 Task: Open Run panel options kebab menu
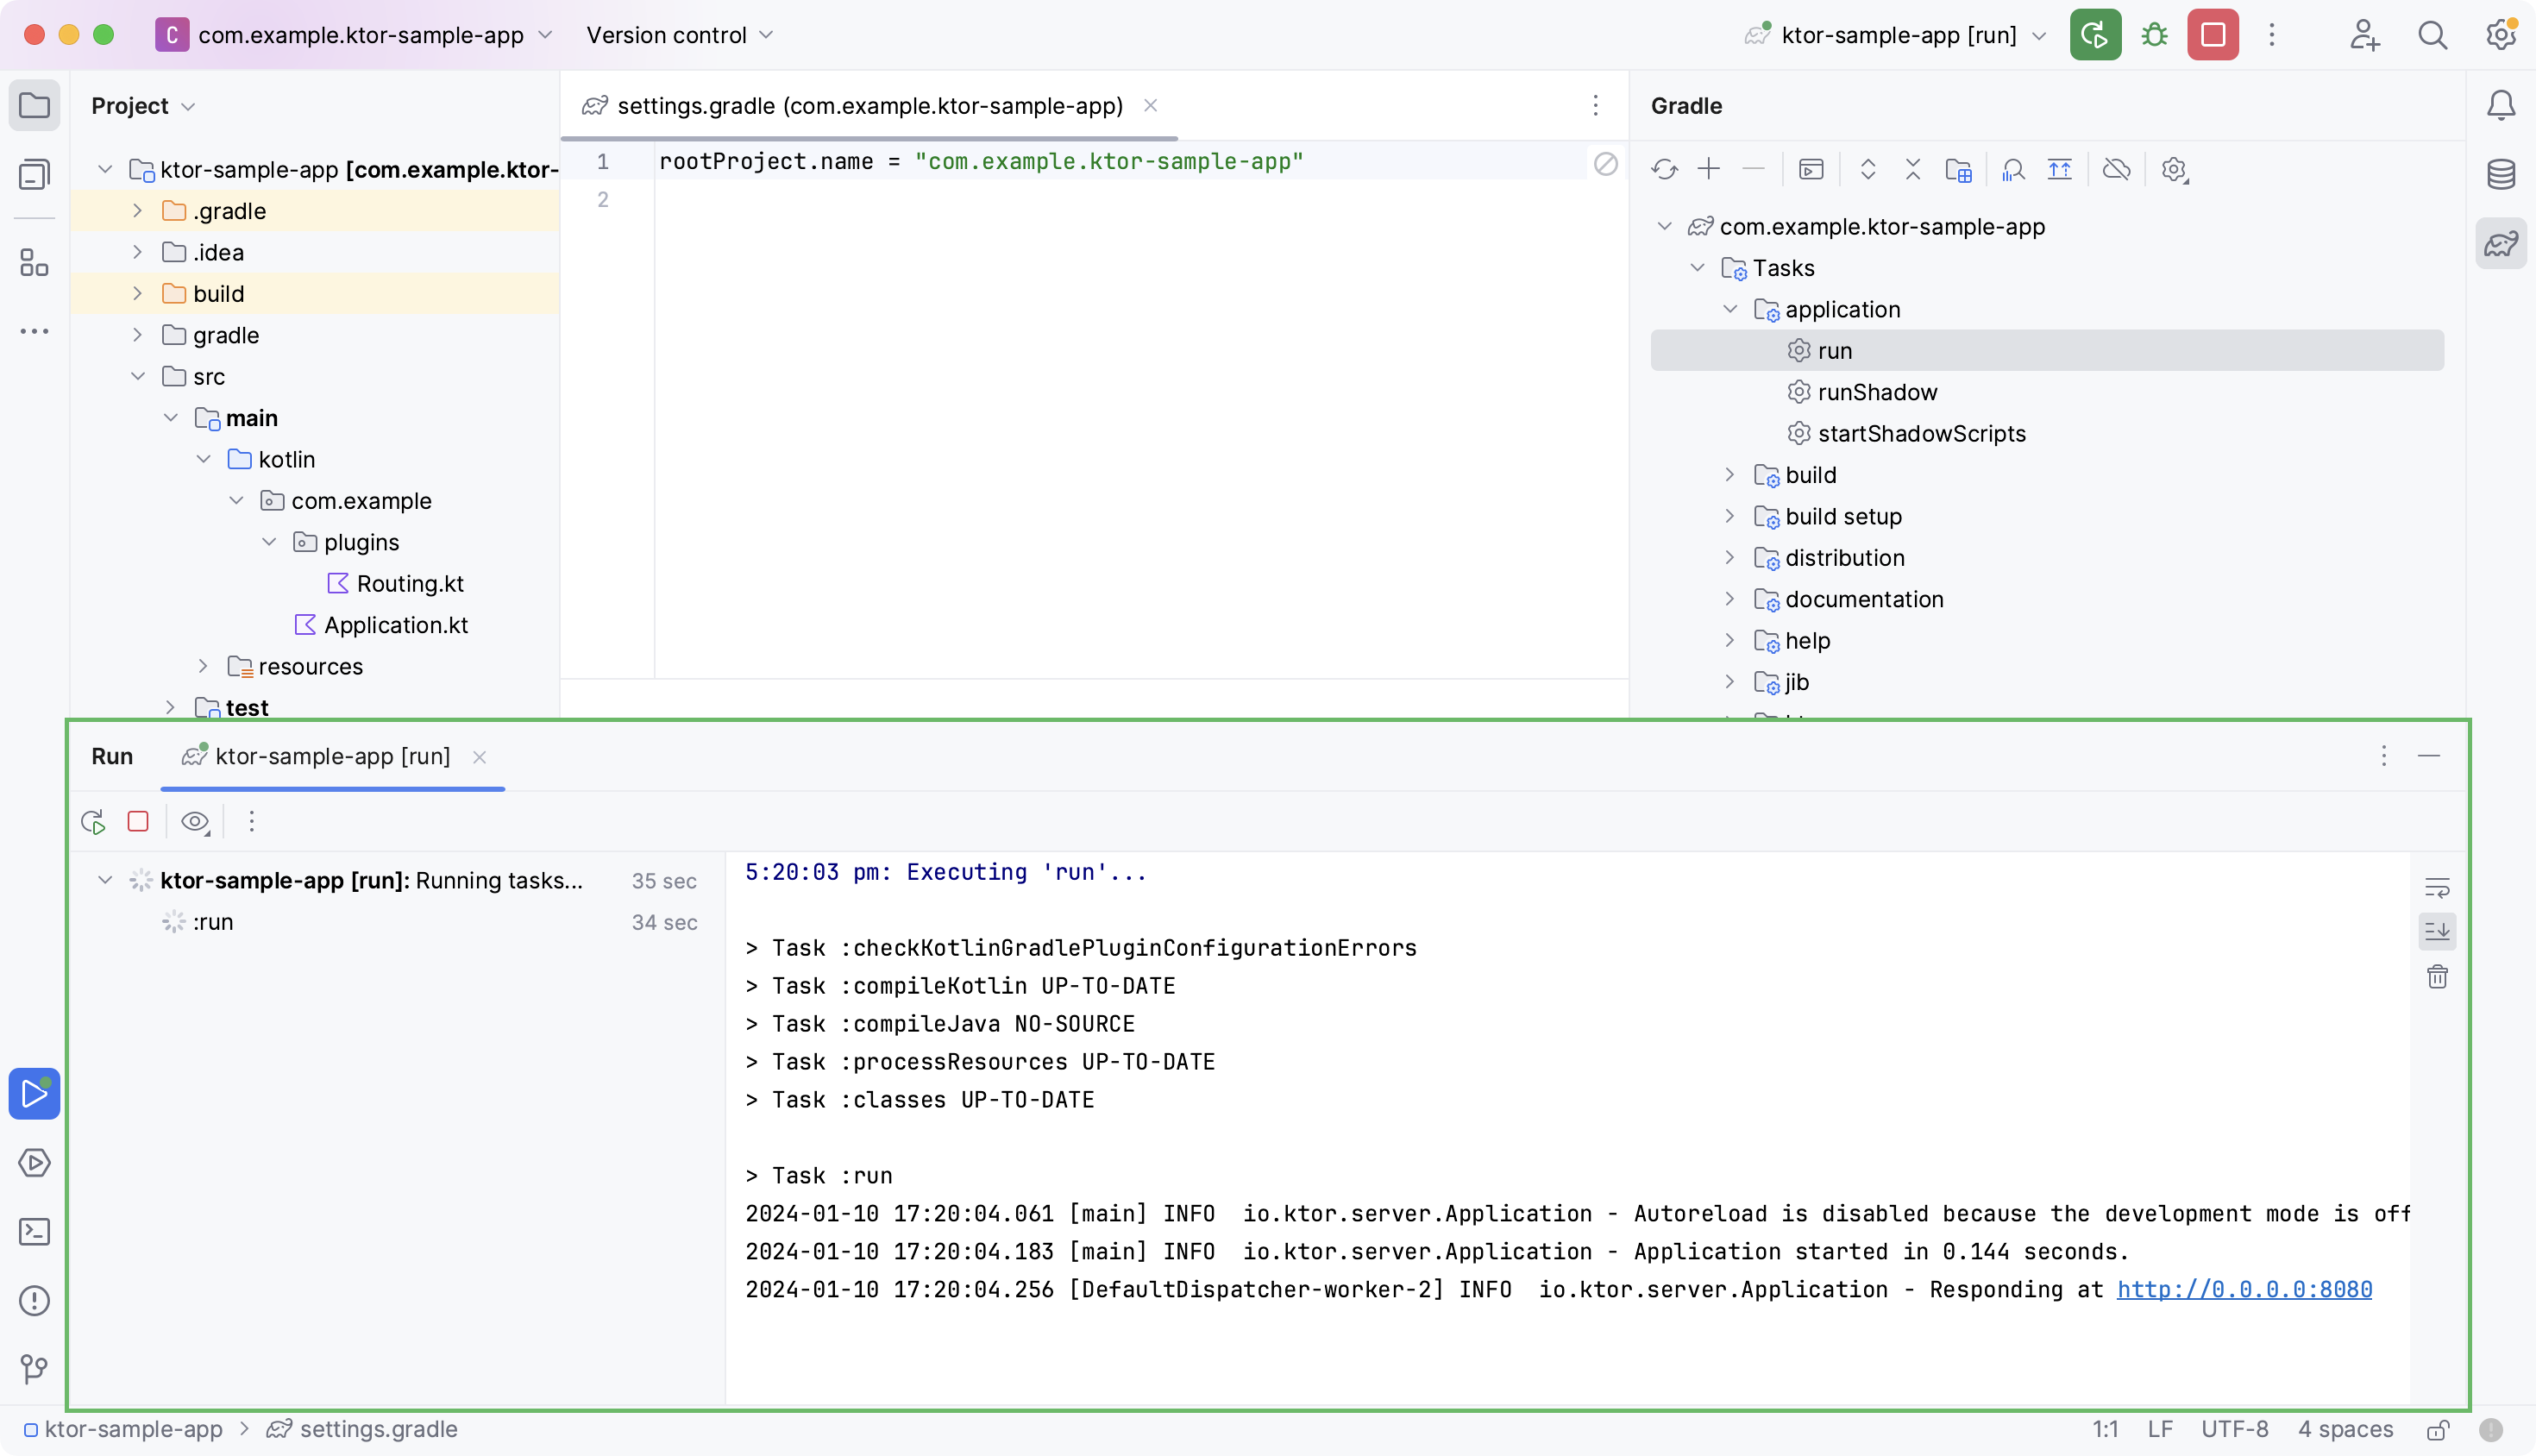2383,756
